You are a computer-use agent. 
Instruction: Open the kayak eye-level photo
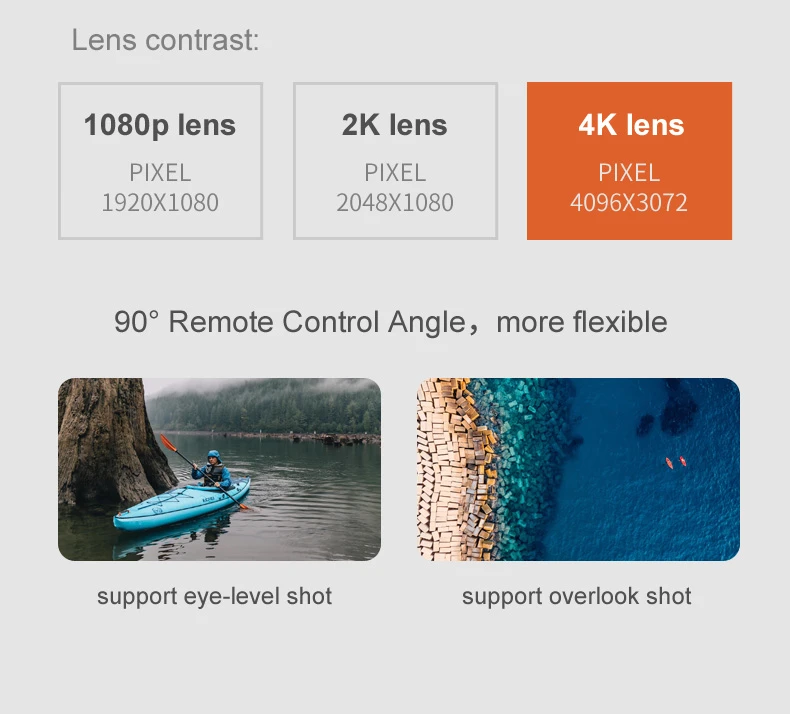pos(219,469)
